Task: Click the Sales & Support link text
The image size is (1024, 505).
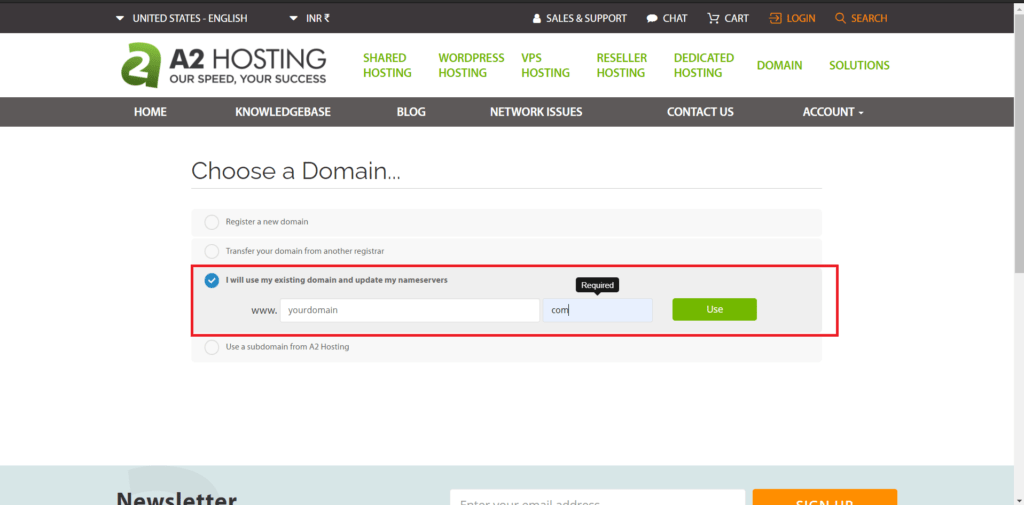Action: pyautogui.click(x=586, y=18)
